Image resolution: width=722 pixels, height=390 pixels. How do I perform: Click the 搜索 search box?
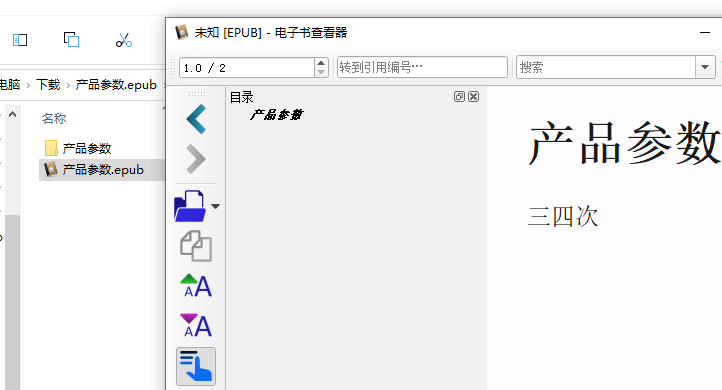pyautogui.click(x=606, y=67)
